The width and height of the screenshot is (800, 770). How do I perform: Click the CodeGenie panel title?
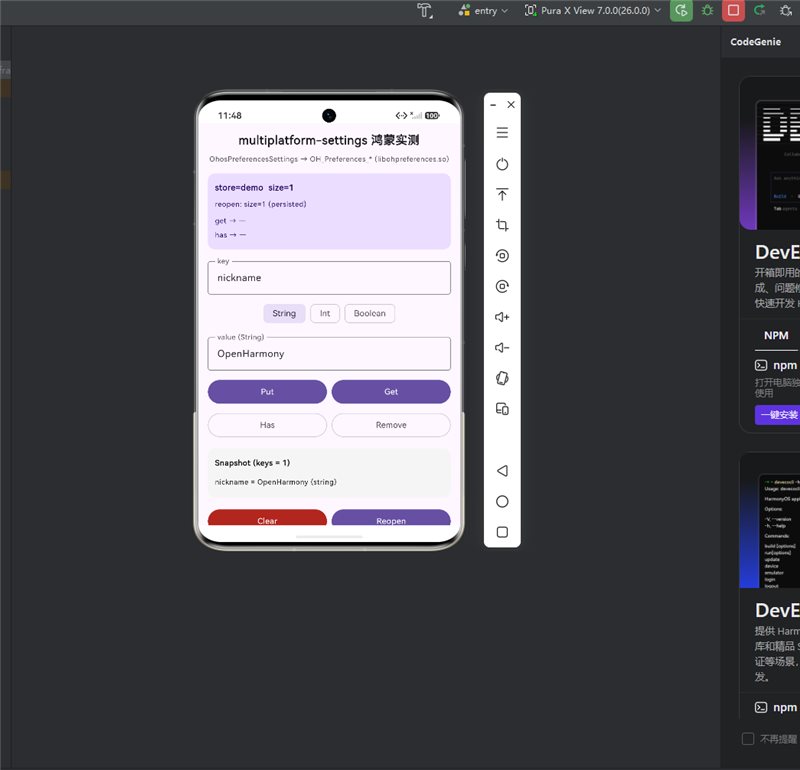click(x=756, y=42)
